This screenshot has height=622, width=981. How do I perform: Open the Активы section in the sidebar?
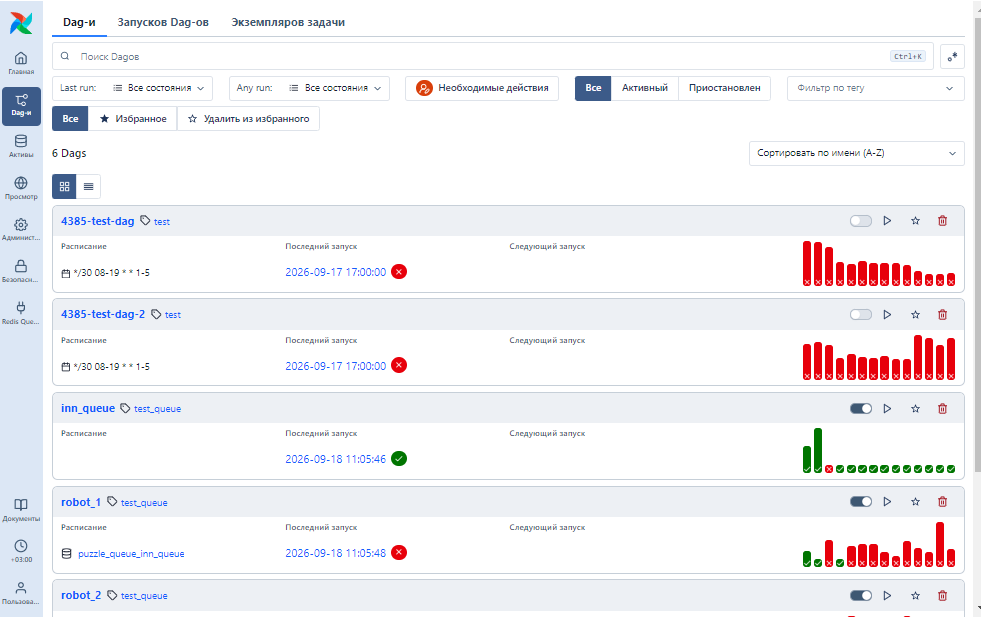pos(21,146)
